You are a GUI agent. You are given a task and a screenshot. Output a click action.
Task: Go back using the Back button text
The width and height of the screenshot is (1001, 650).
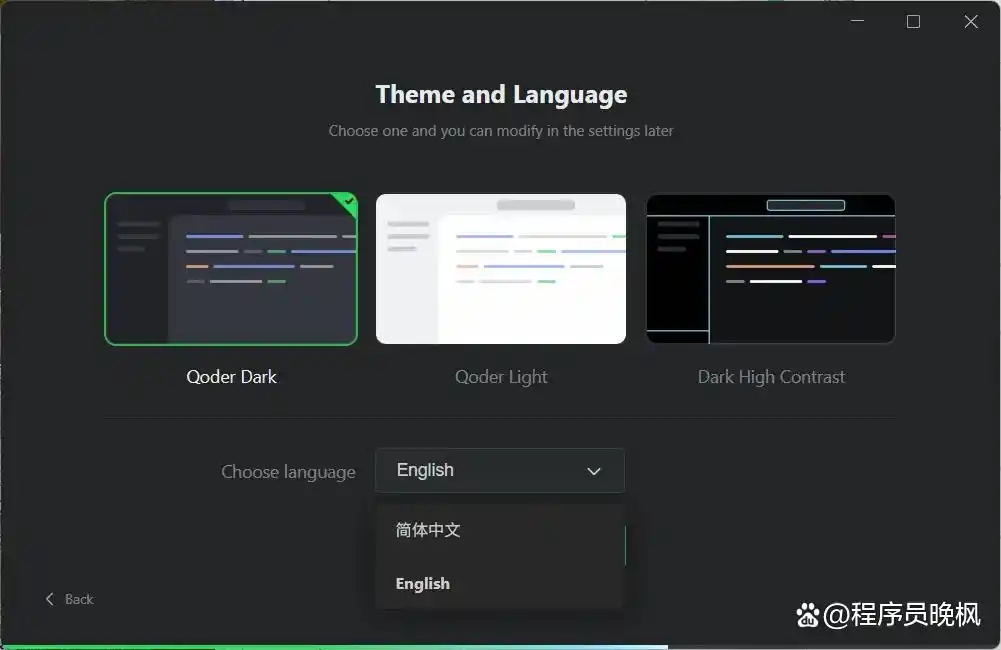point(79,599)
